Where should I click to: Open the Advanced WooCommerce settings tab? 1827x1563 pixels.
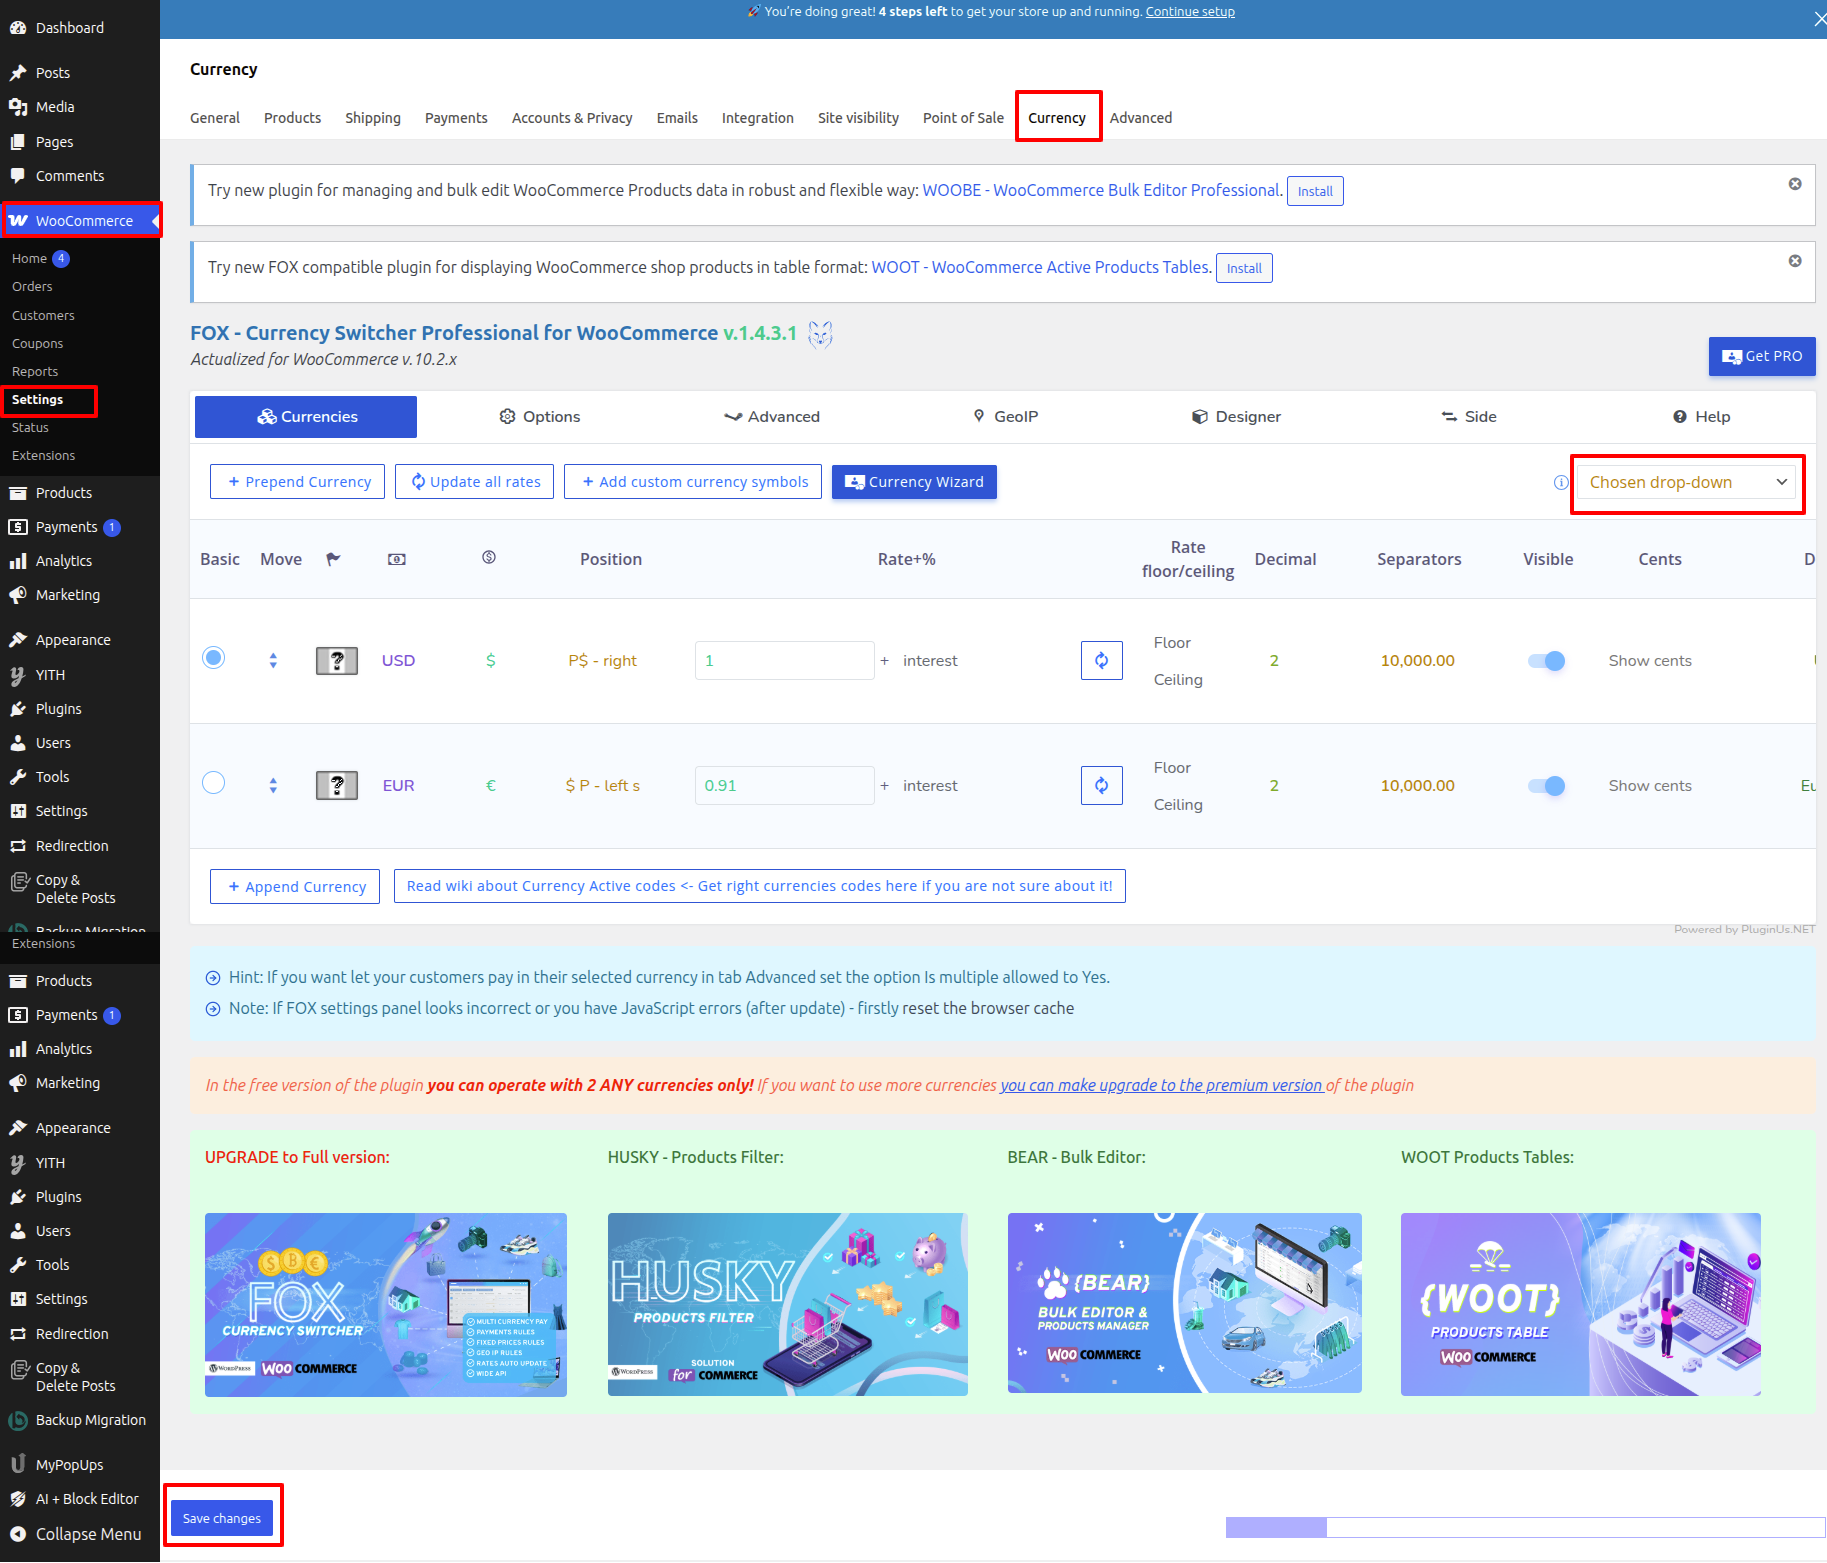[1140, 118]
